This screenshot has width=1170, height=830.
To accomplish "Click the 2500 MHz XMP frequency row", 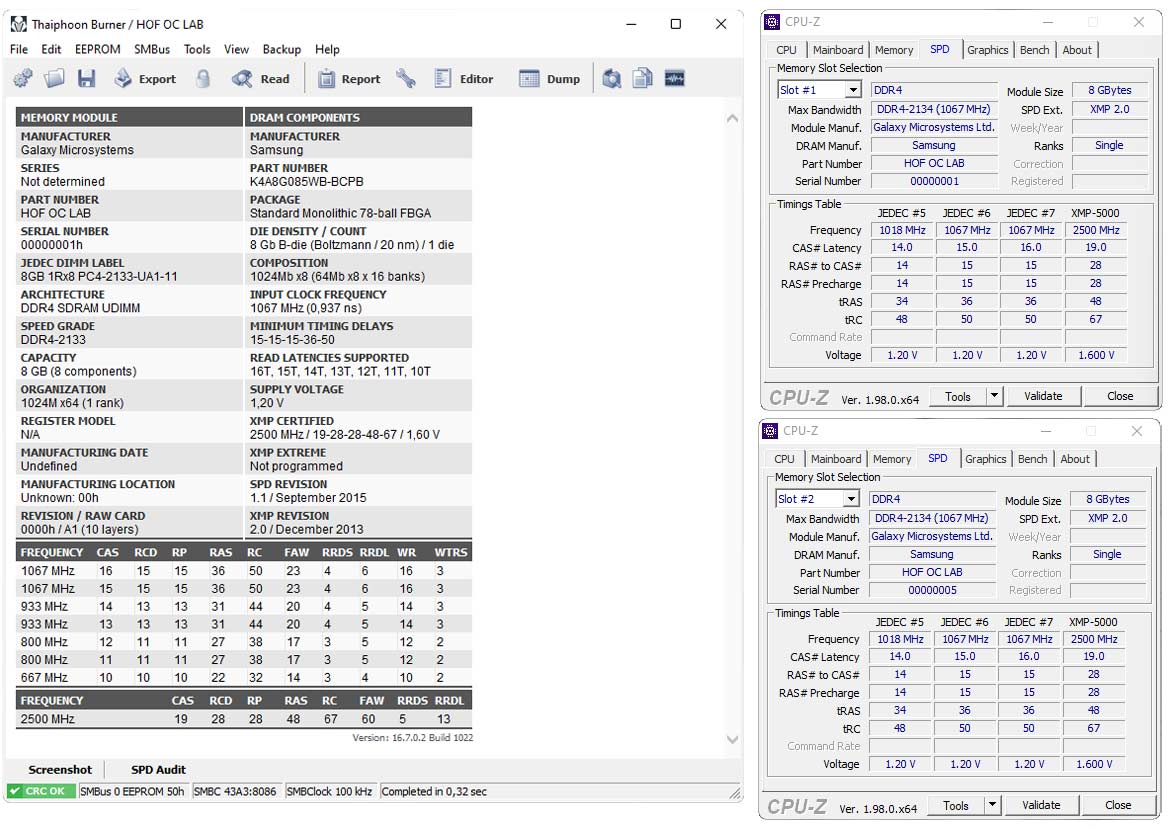I will click(x=243, y=719).
